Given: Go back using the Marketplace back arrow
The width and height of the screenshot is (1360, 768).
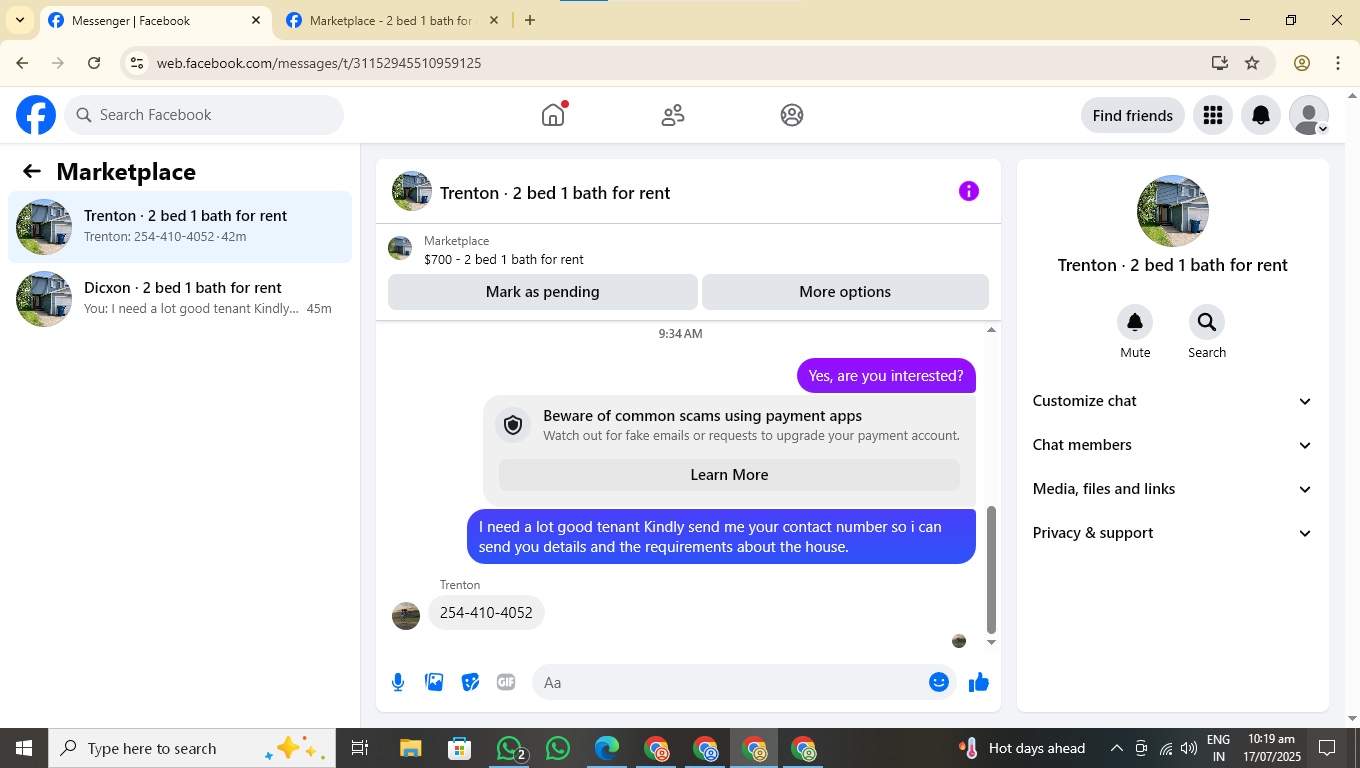Looking at the screenshot, I should click(x=32, y=172).
